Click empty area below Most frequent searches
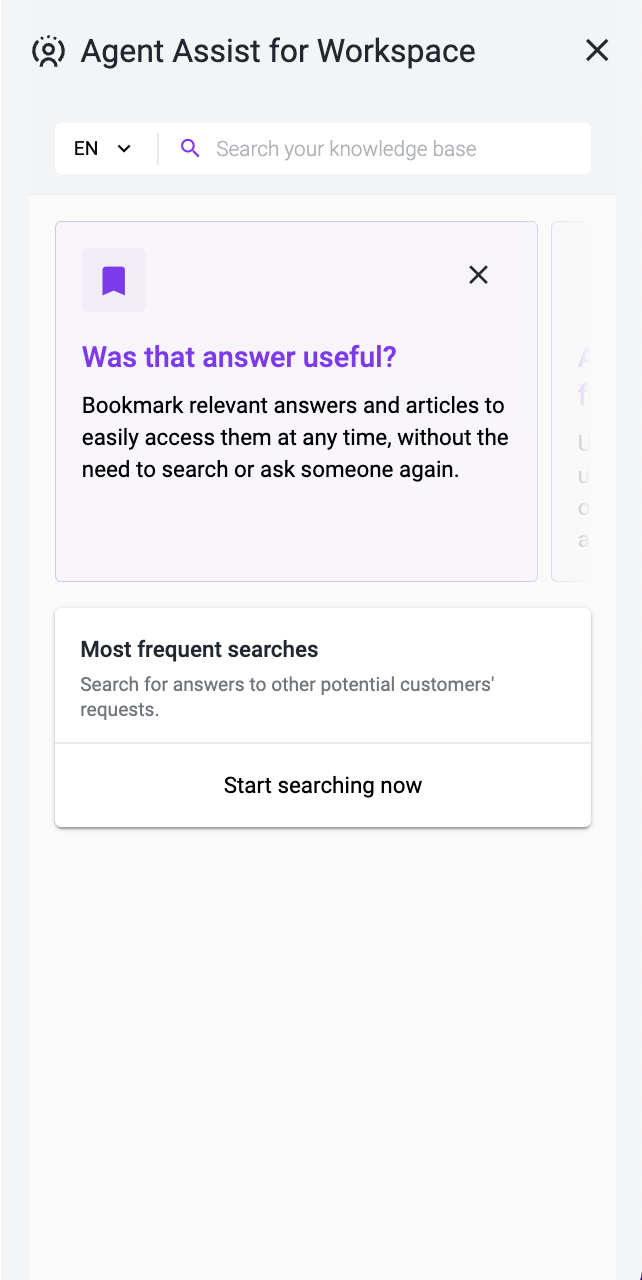Viewport: 642px width, 1280px height. (x=323, y=1050)
